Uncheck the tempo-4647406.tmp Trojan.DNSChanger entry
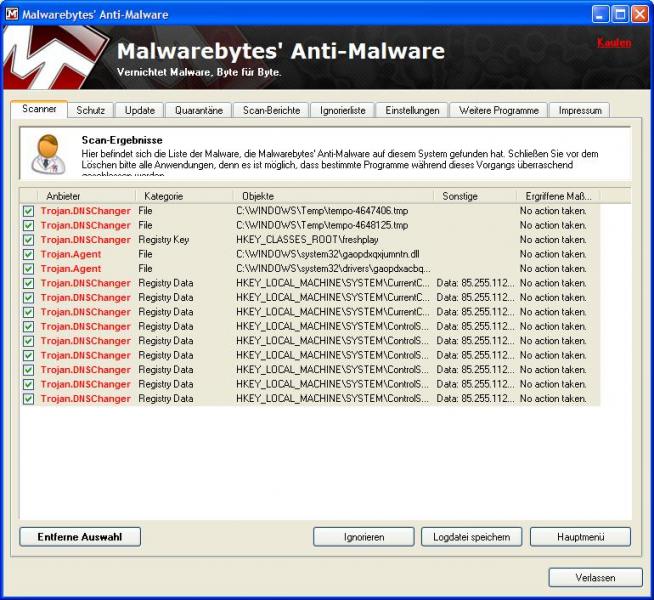654x600 pixels. [28, 211]
